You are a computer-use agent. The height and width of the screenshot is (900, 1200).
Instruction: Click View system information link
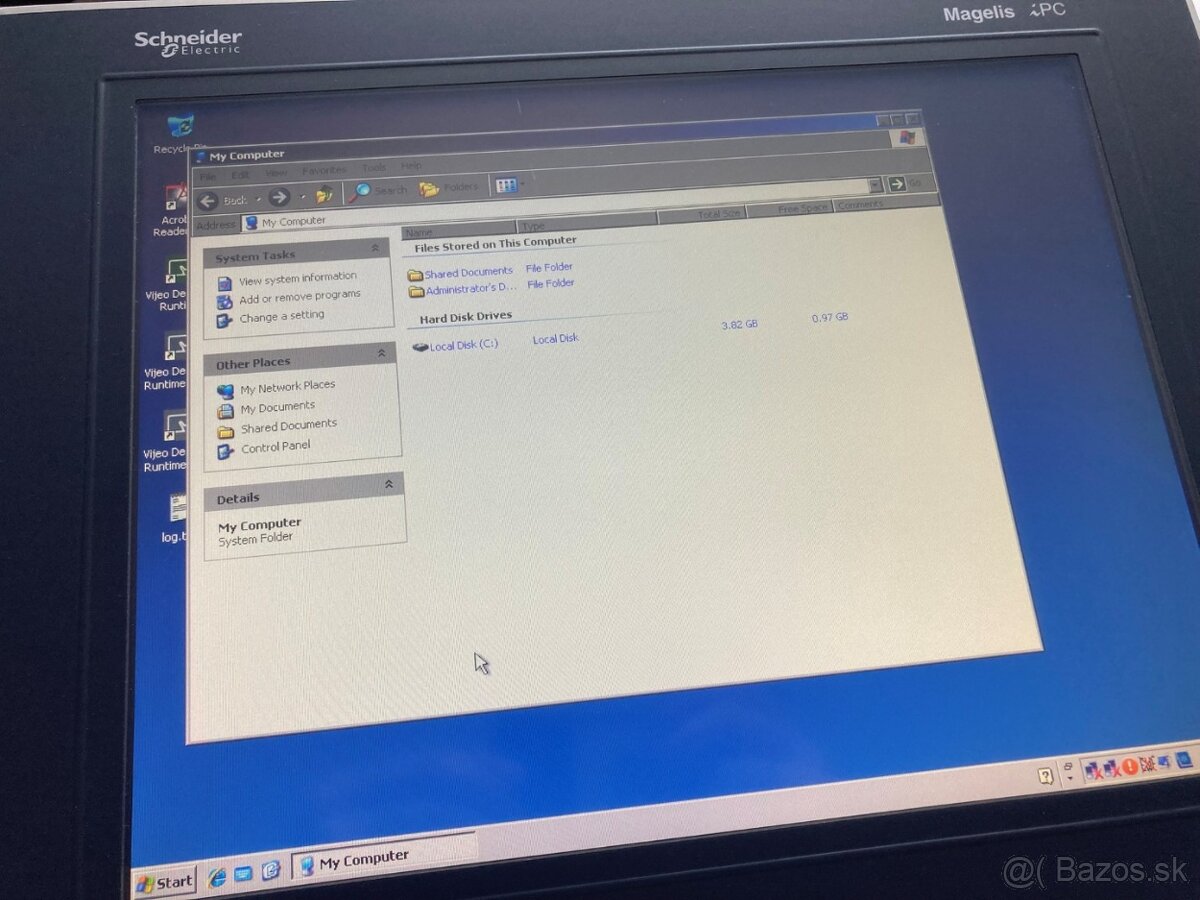click(x=298, y=278)
